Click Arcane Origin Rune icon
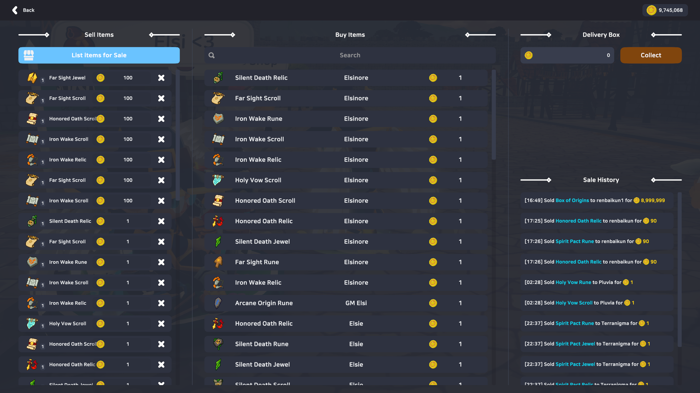 tap(218, 303)
